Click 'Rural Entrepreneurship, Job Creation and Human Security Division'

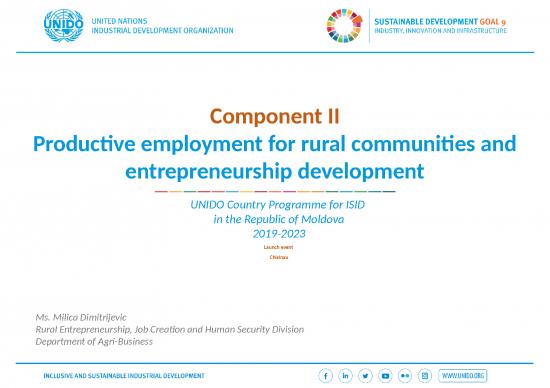pos(169,329)
